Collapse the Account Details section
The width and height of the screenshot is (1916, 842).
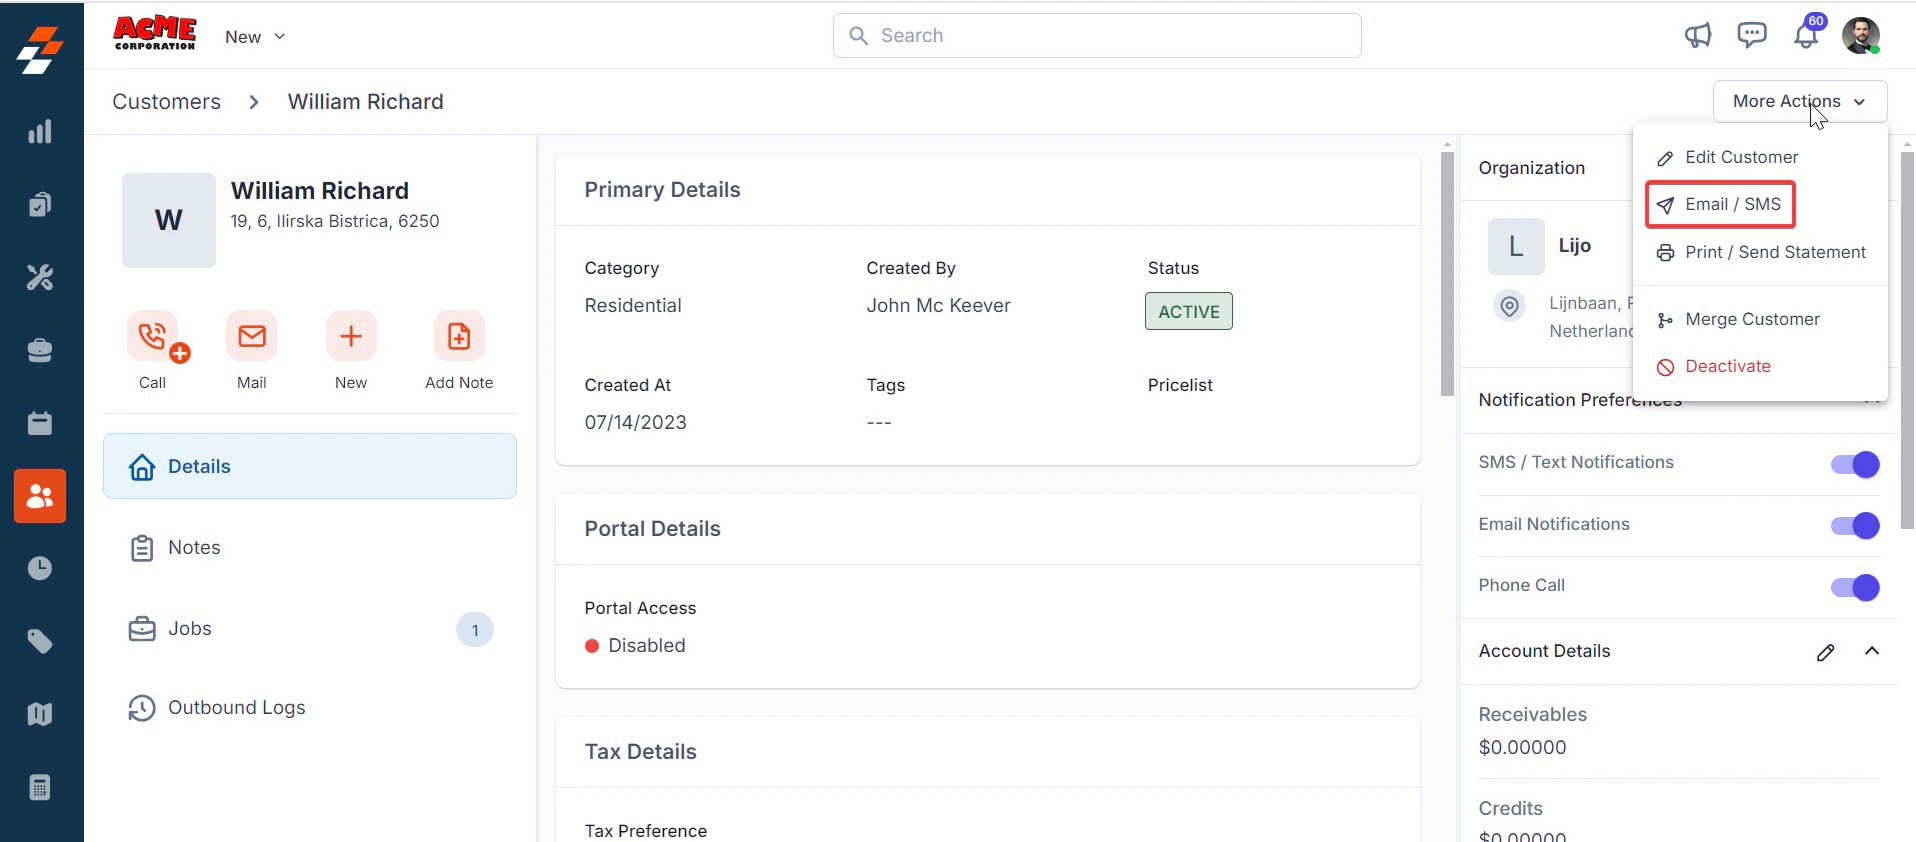click(x=1872, y=651)
